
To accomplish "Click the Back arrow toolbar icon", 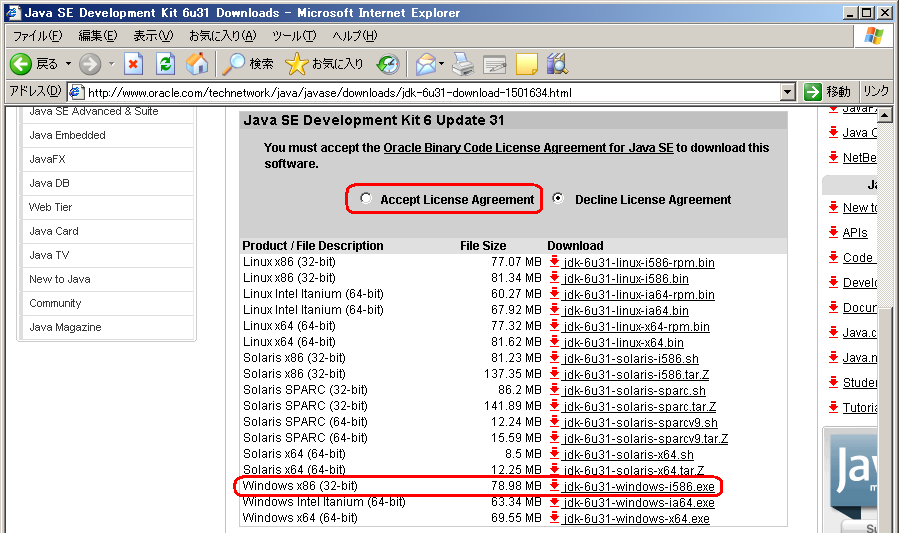I will (21, 64).
